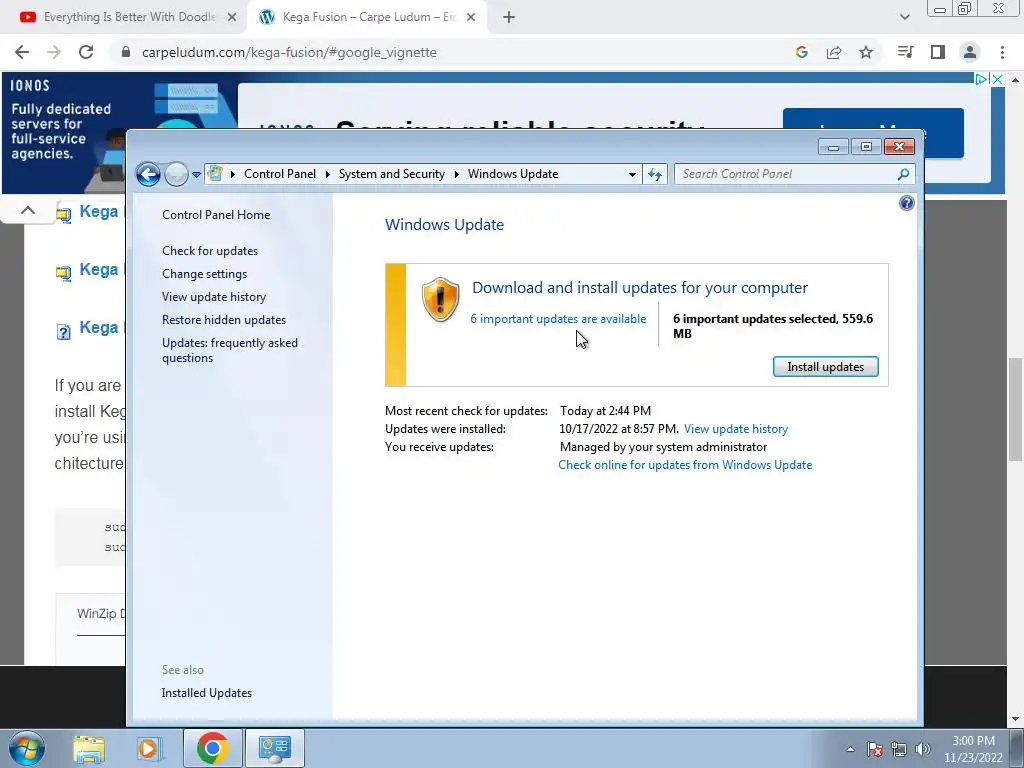Open Updates frequently asked questions link
1024x768 pixels.
(230, 350)
